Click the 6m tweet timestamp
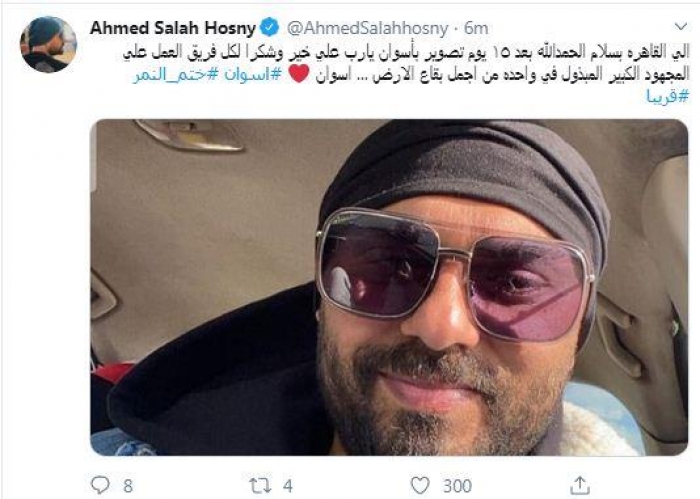The image size is (700, 499). 475,29
